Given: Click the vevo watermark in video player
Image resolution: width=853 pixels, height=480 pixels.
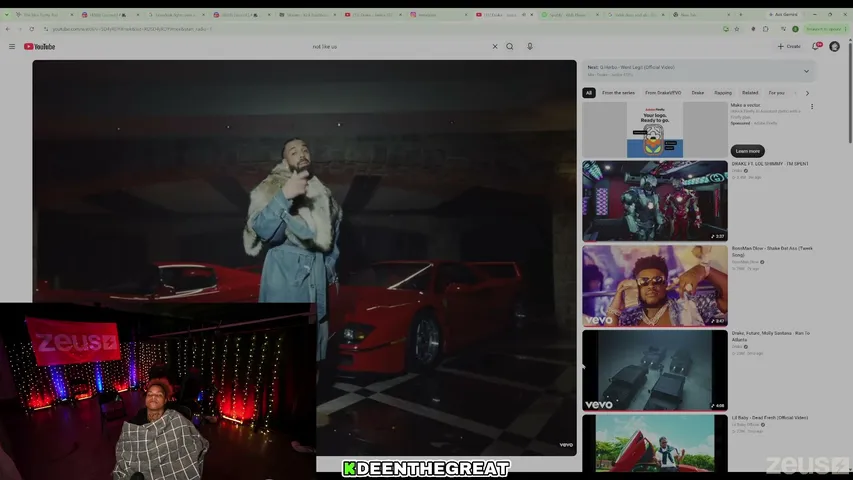Looking at the screenshot, I should [x=566, y=445].
